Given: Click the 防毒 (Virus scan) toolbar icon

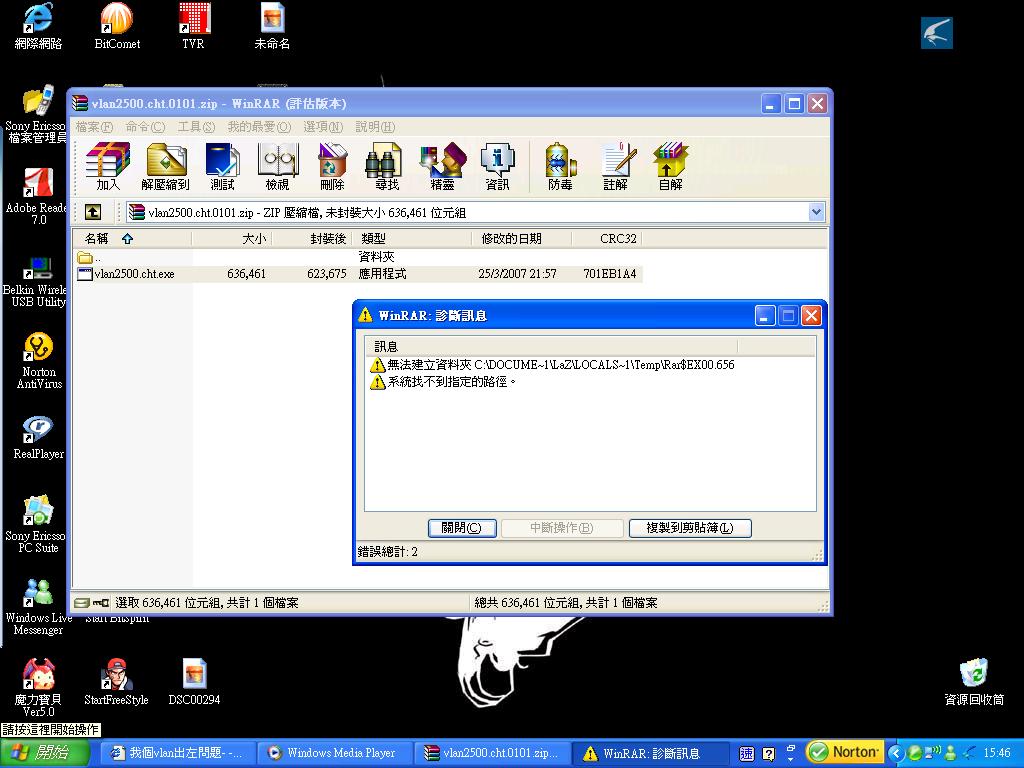Looking at the screenshot, I should point(560,166).
